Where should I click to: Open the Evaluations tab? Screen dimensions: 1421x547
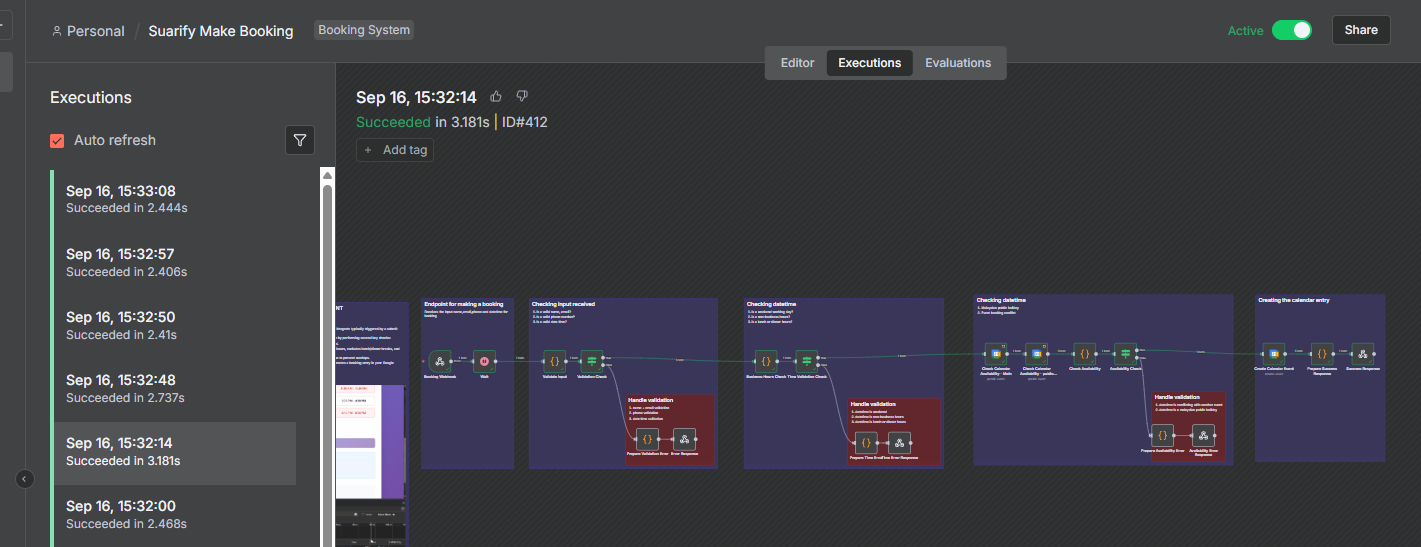click(x=958, y=63)
